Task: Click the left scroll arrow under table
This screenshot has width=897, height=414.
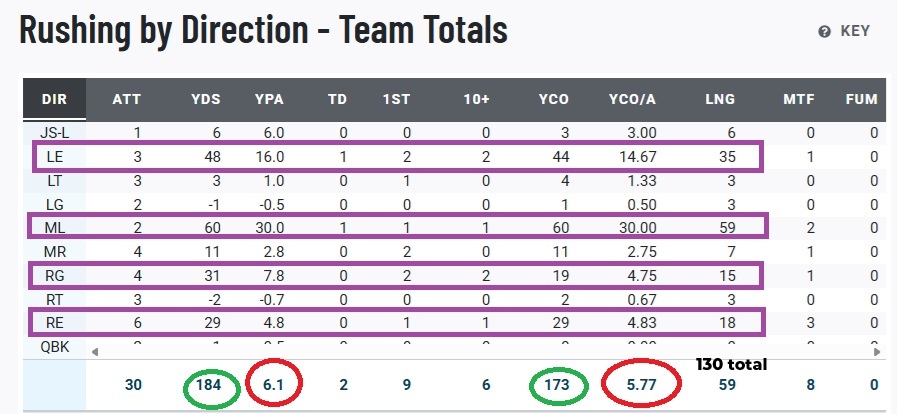Action: 95,352
